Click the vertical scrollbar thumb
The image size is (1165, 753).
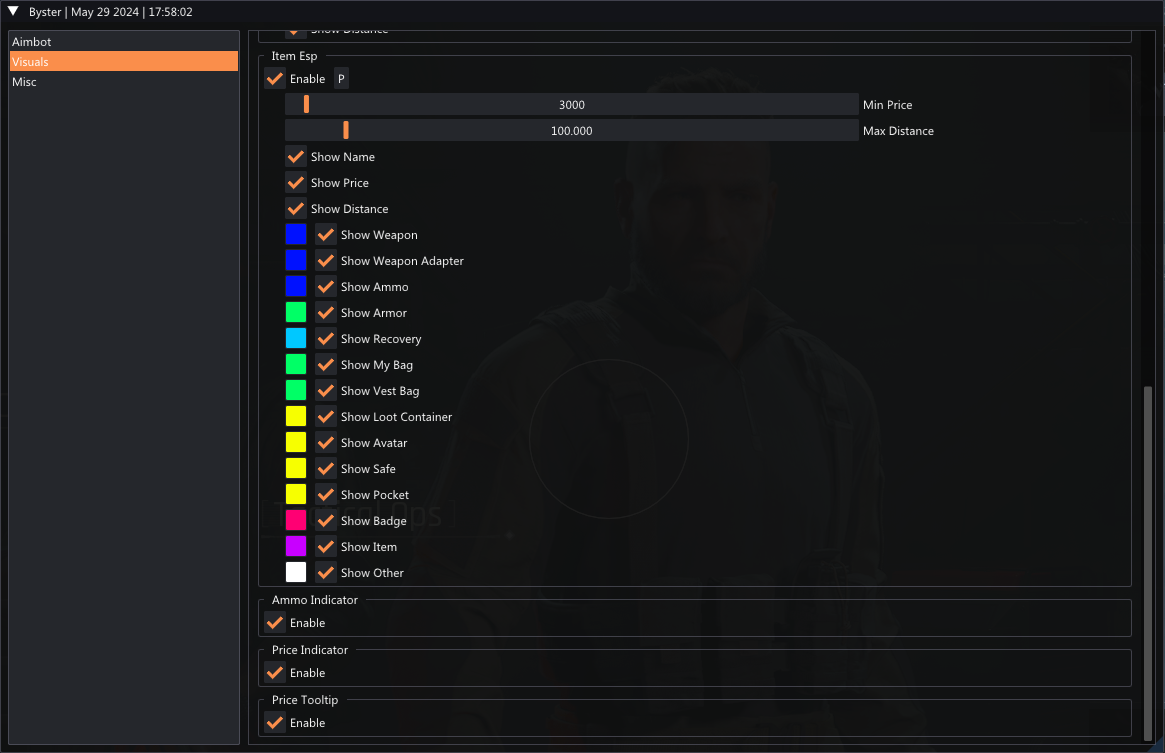1148,563
